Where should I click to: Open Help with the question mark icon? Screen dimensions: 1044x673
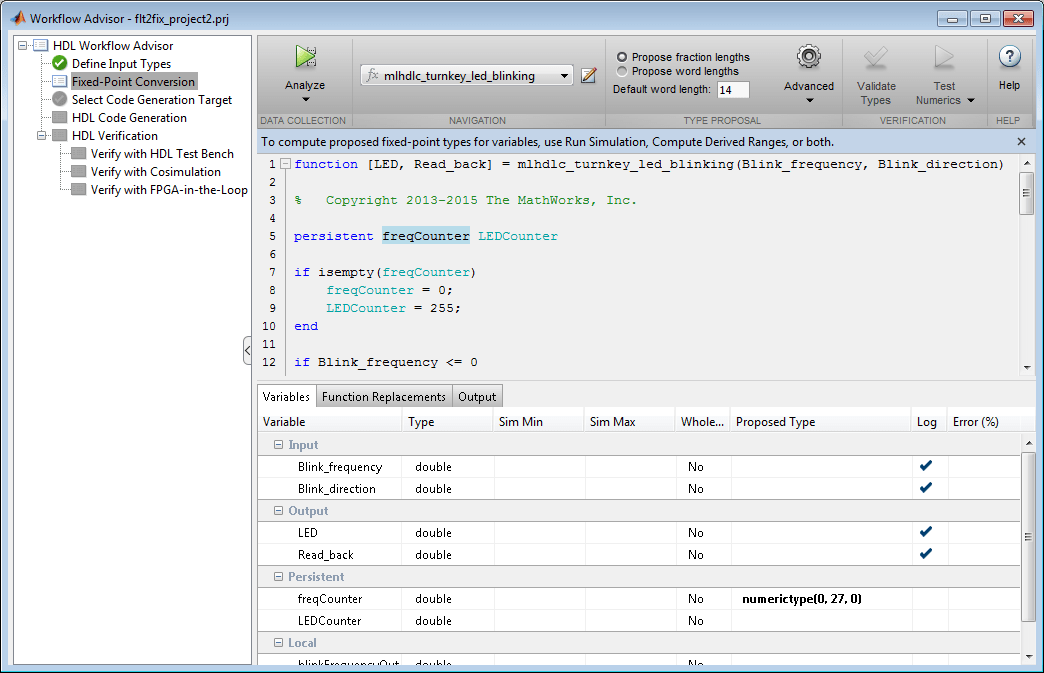[x=1009, y=57]
